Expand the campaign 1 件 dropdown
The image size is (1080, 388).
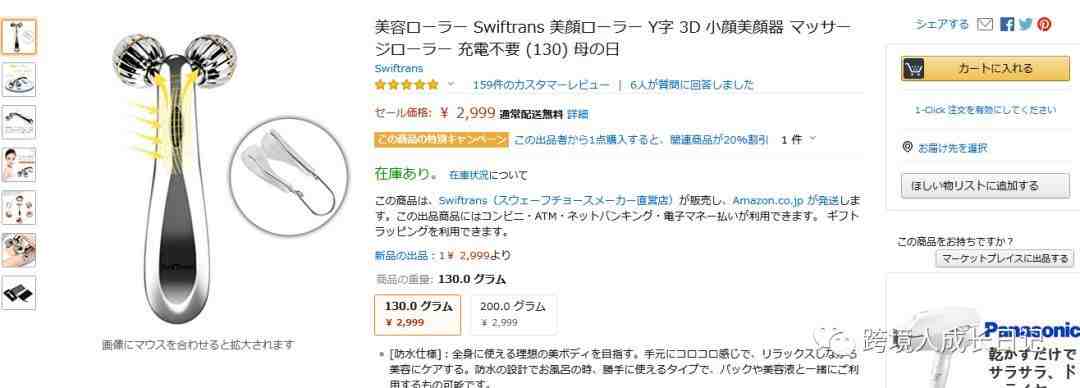point(798,139)
